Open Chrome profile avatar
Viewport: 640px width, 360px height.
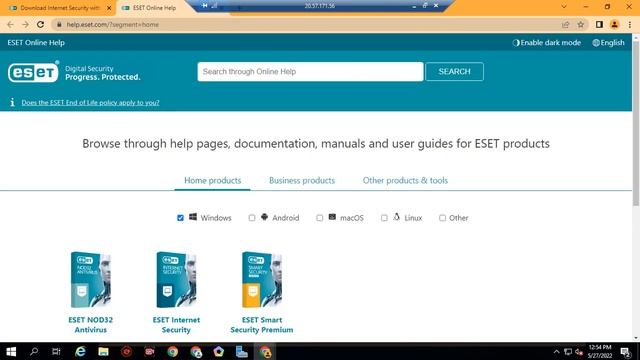pos(614,24)
